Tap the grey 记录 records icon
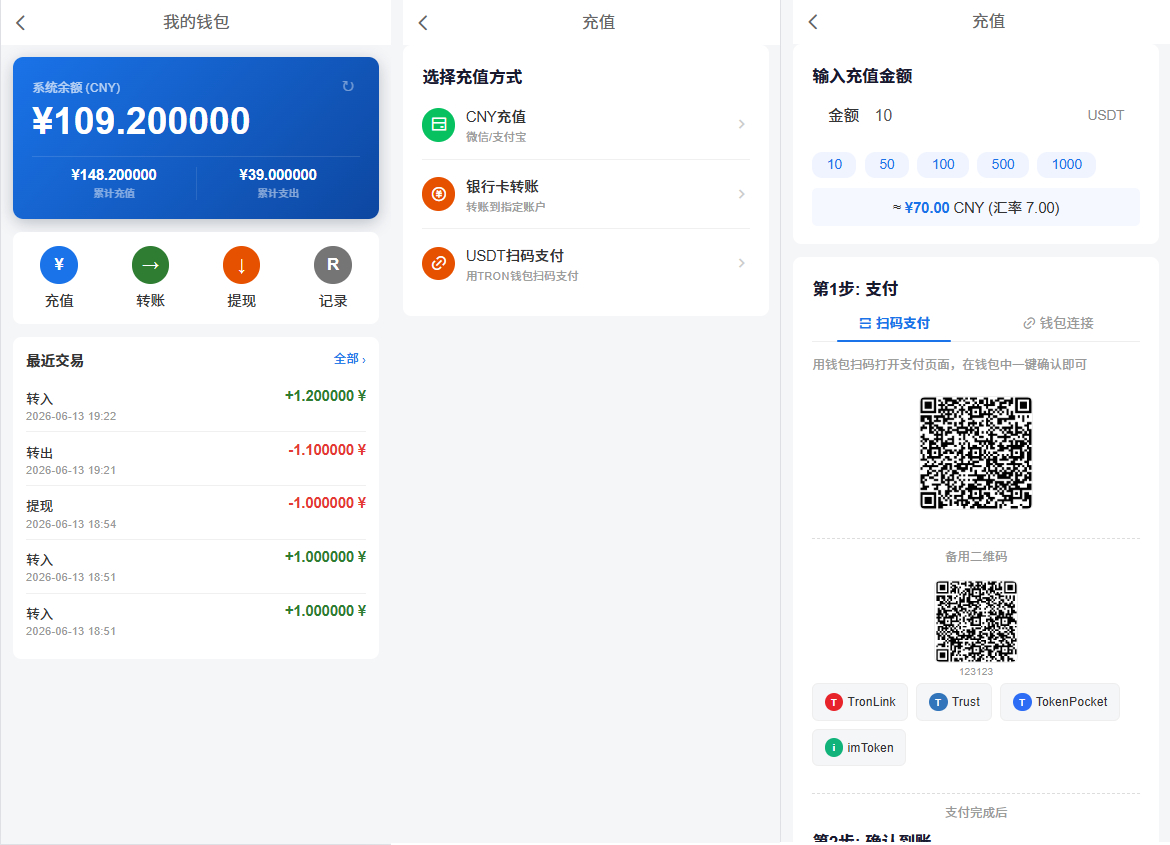Image resolution: width=1170 pixels, height=845 pixels. tap(333, 265)
